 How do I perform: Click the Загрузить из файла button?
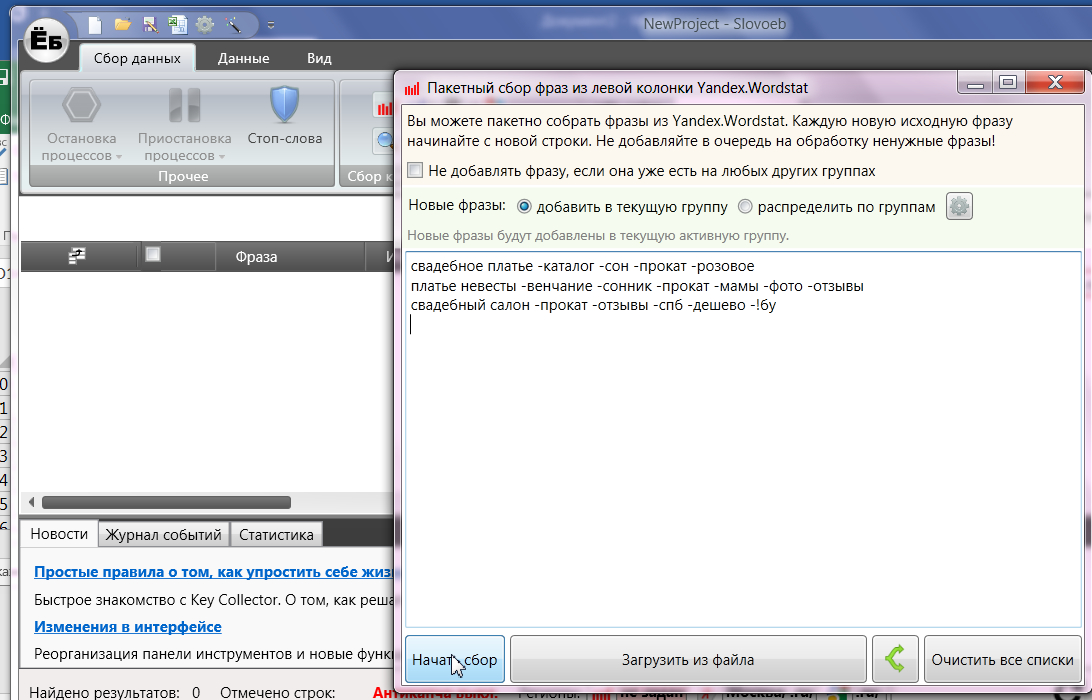(x=688, y=659)
